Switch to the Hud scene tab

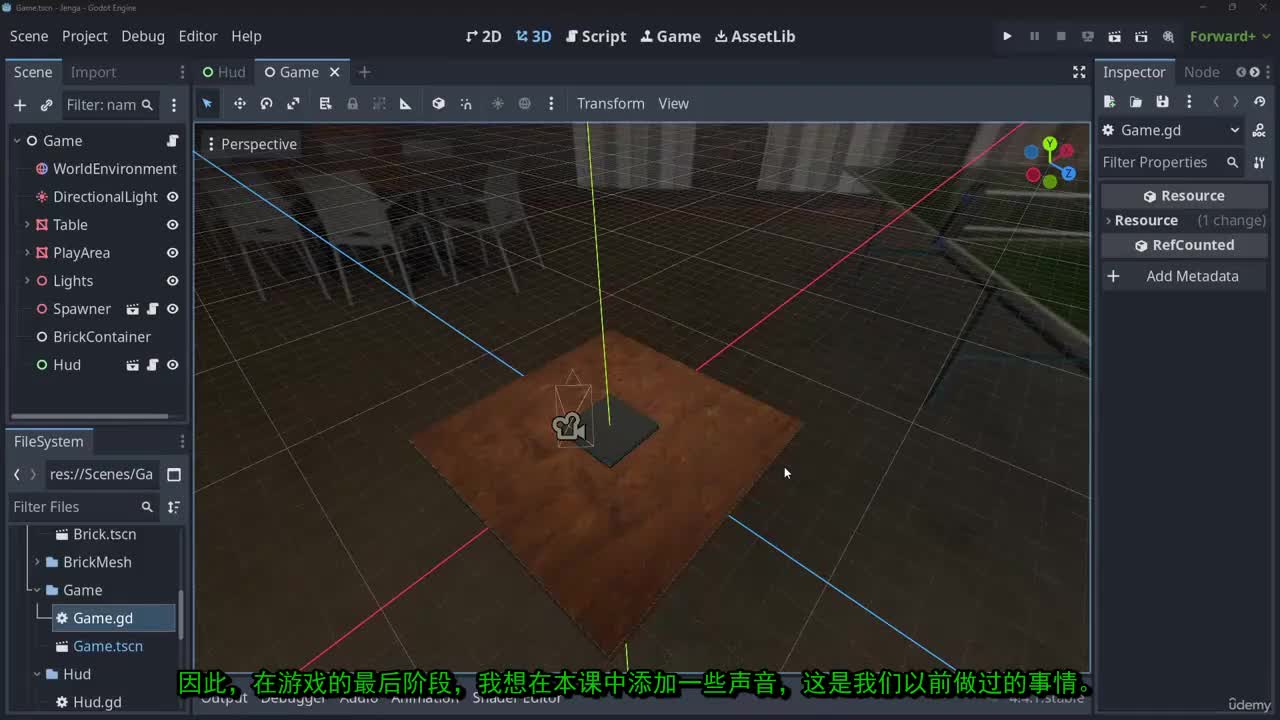point(224,72)
